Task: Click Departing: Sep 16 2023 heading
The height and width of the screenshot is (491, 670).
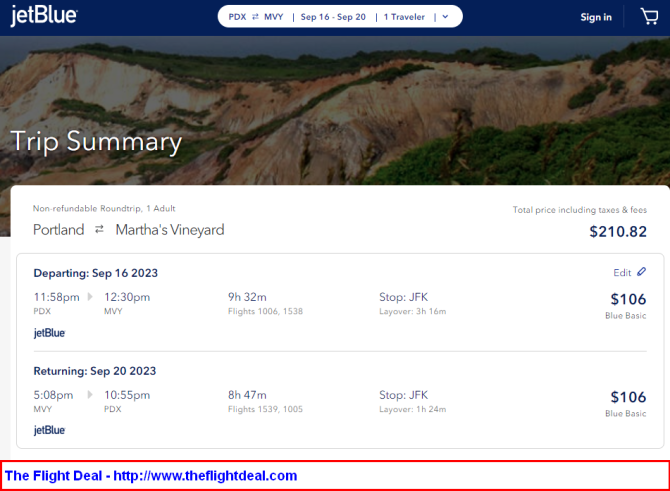Action: 96,273
